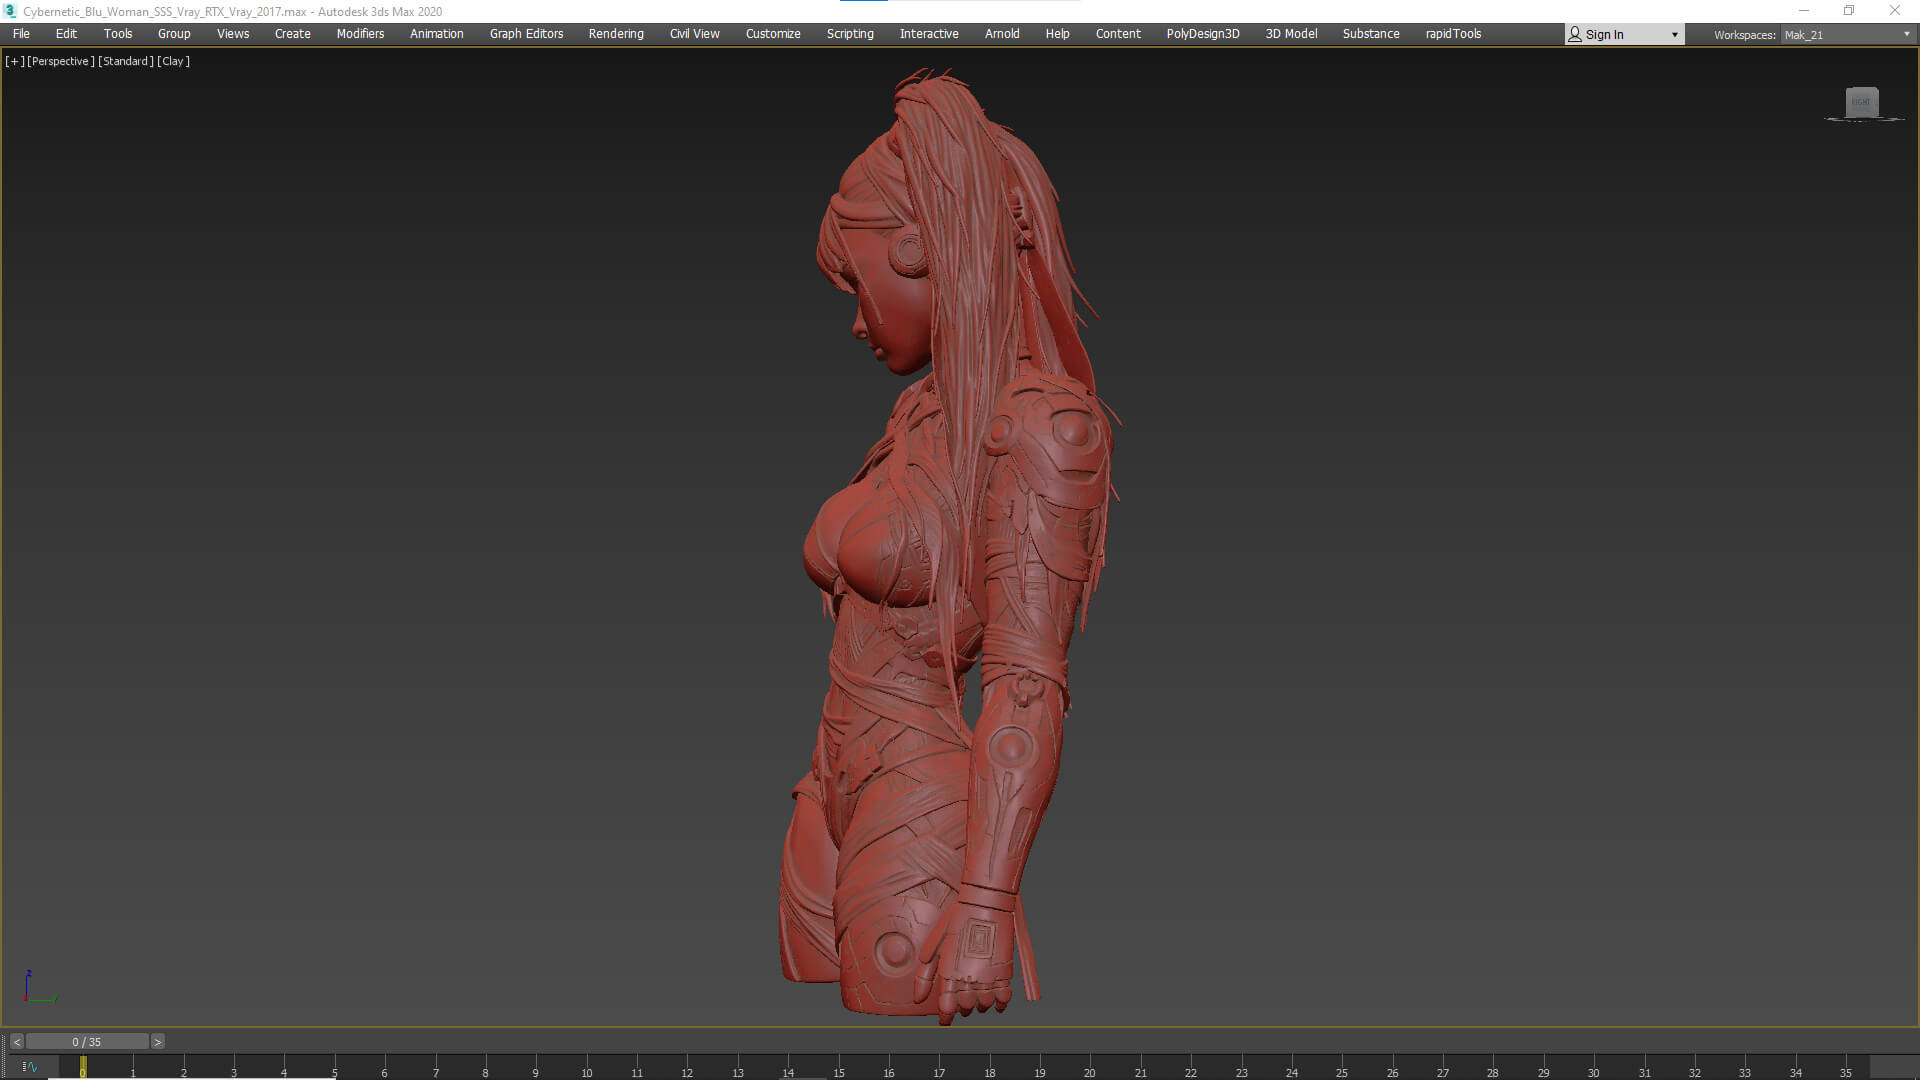Open the Help menu

coord(1057,34)
